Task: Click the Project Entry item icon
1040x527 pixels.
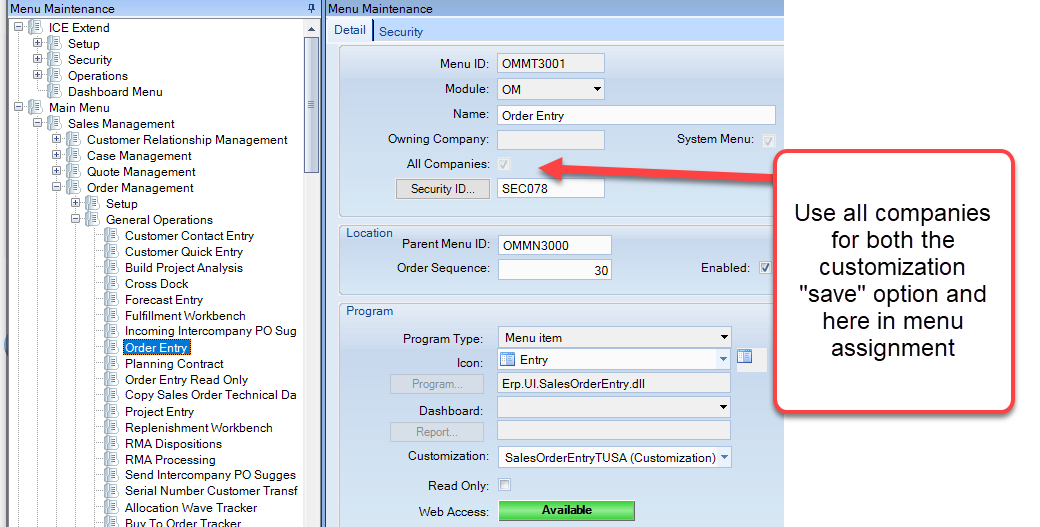Action: pos(112,412)
